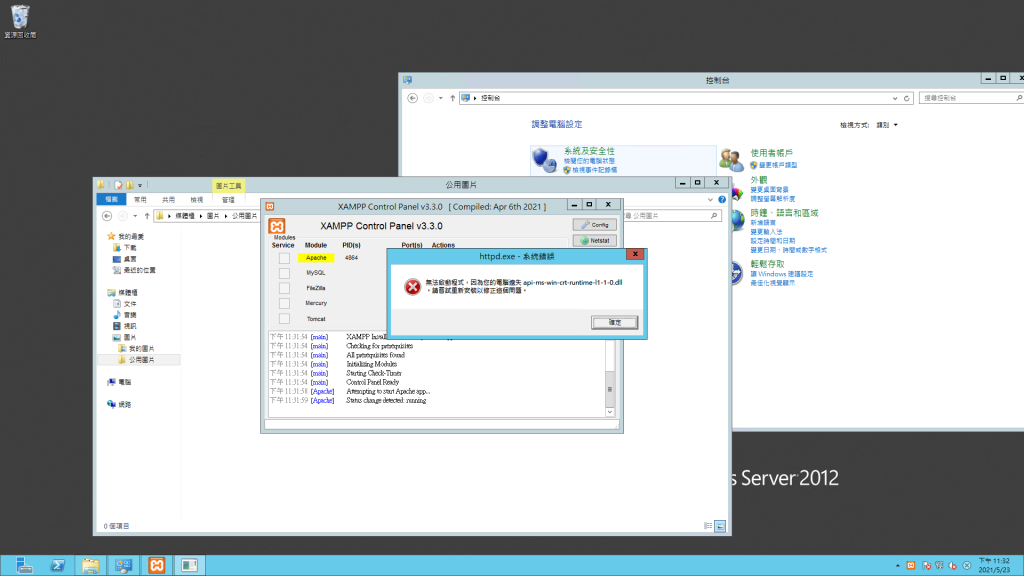Expand breadcrumb arrow after 媒體櫃 in Explorer
This screenshot has width=1024, height=576.
click(200, 216)
